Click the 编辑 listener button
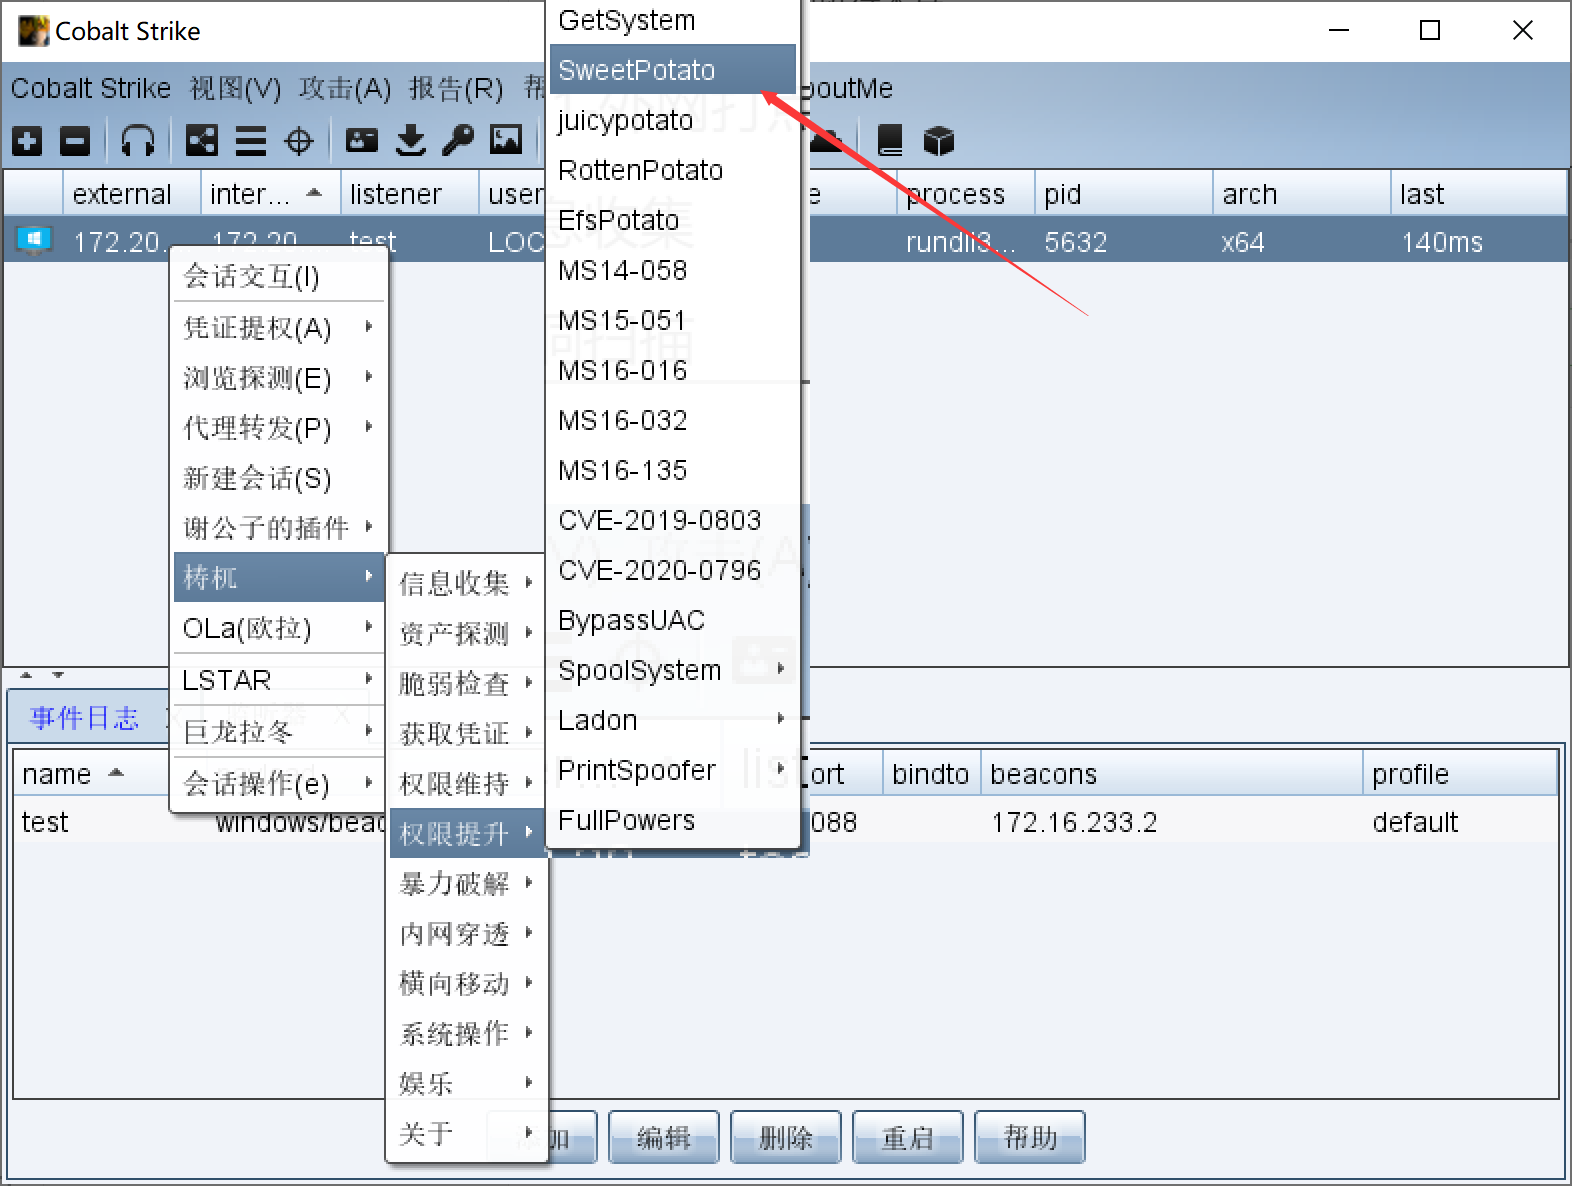The width and height of the screenshot is (1572, 1186). (x=664, y=1137)
